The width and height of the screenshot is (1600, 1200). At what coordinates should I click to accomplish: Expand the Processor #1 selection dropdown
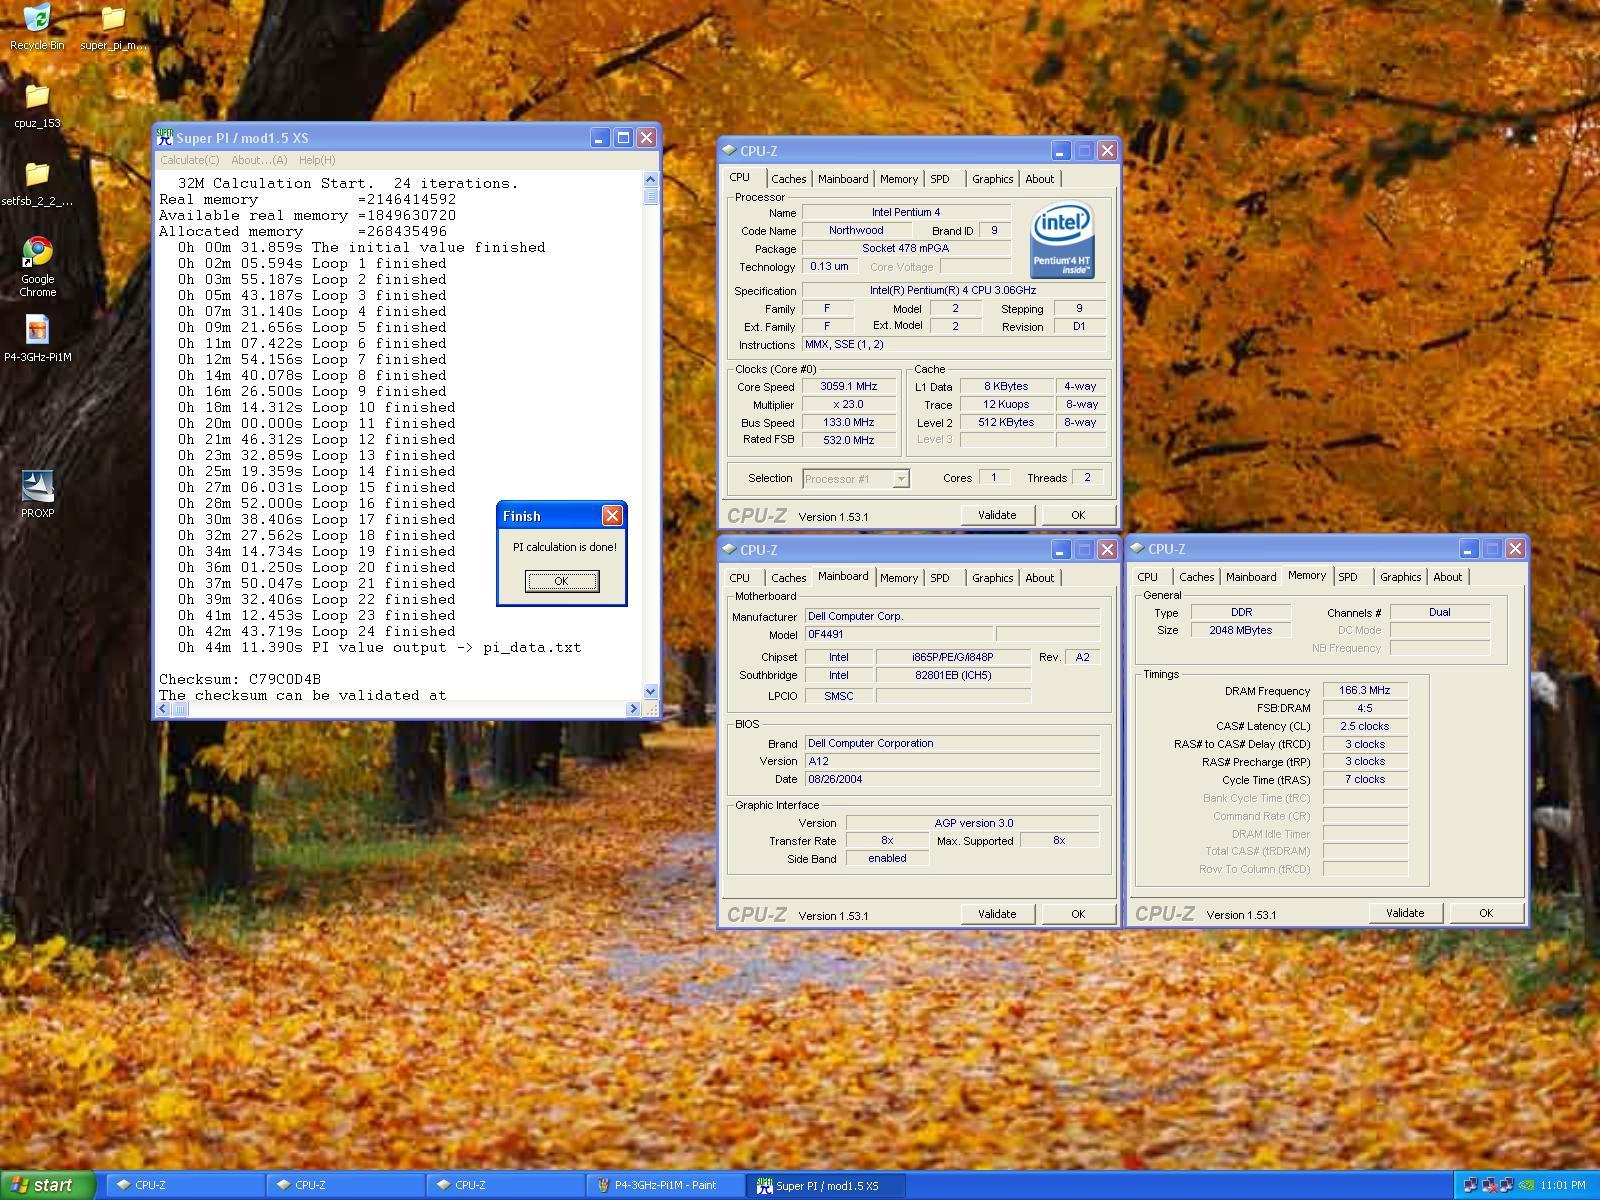point(900,479)
